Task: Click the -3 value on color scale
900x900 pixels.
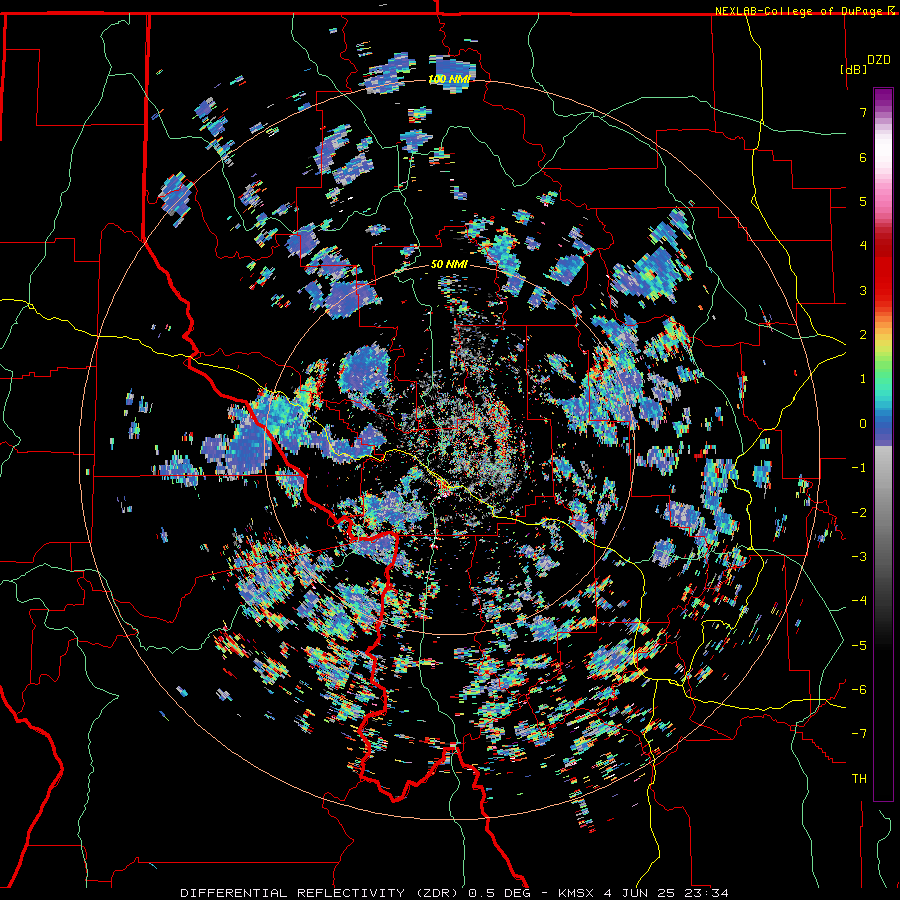Action: pos(859,557)
